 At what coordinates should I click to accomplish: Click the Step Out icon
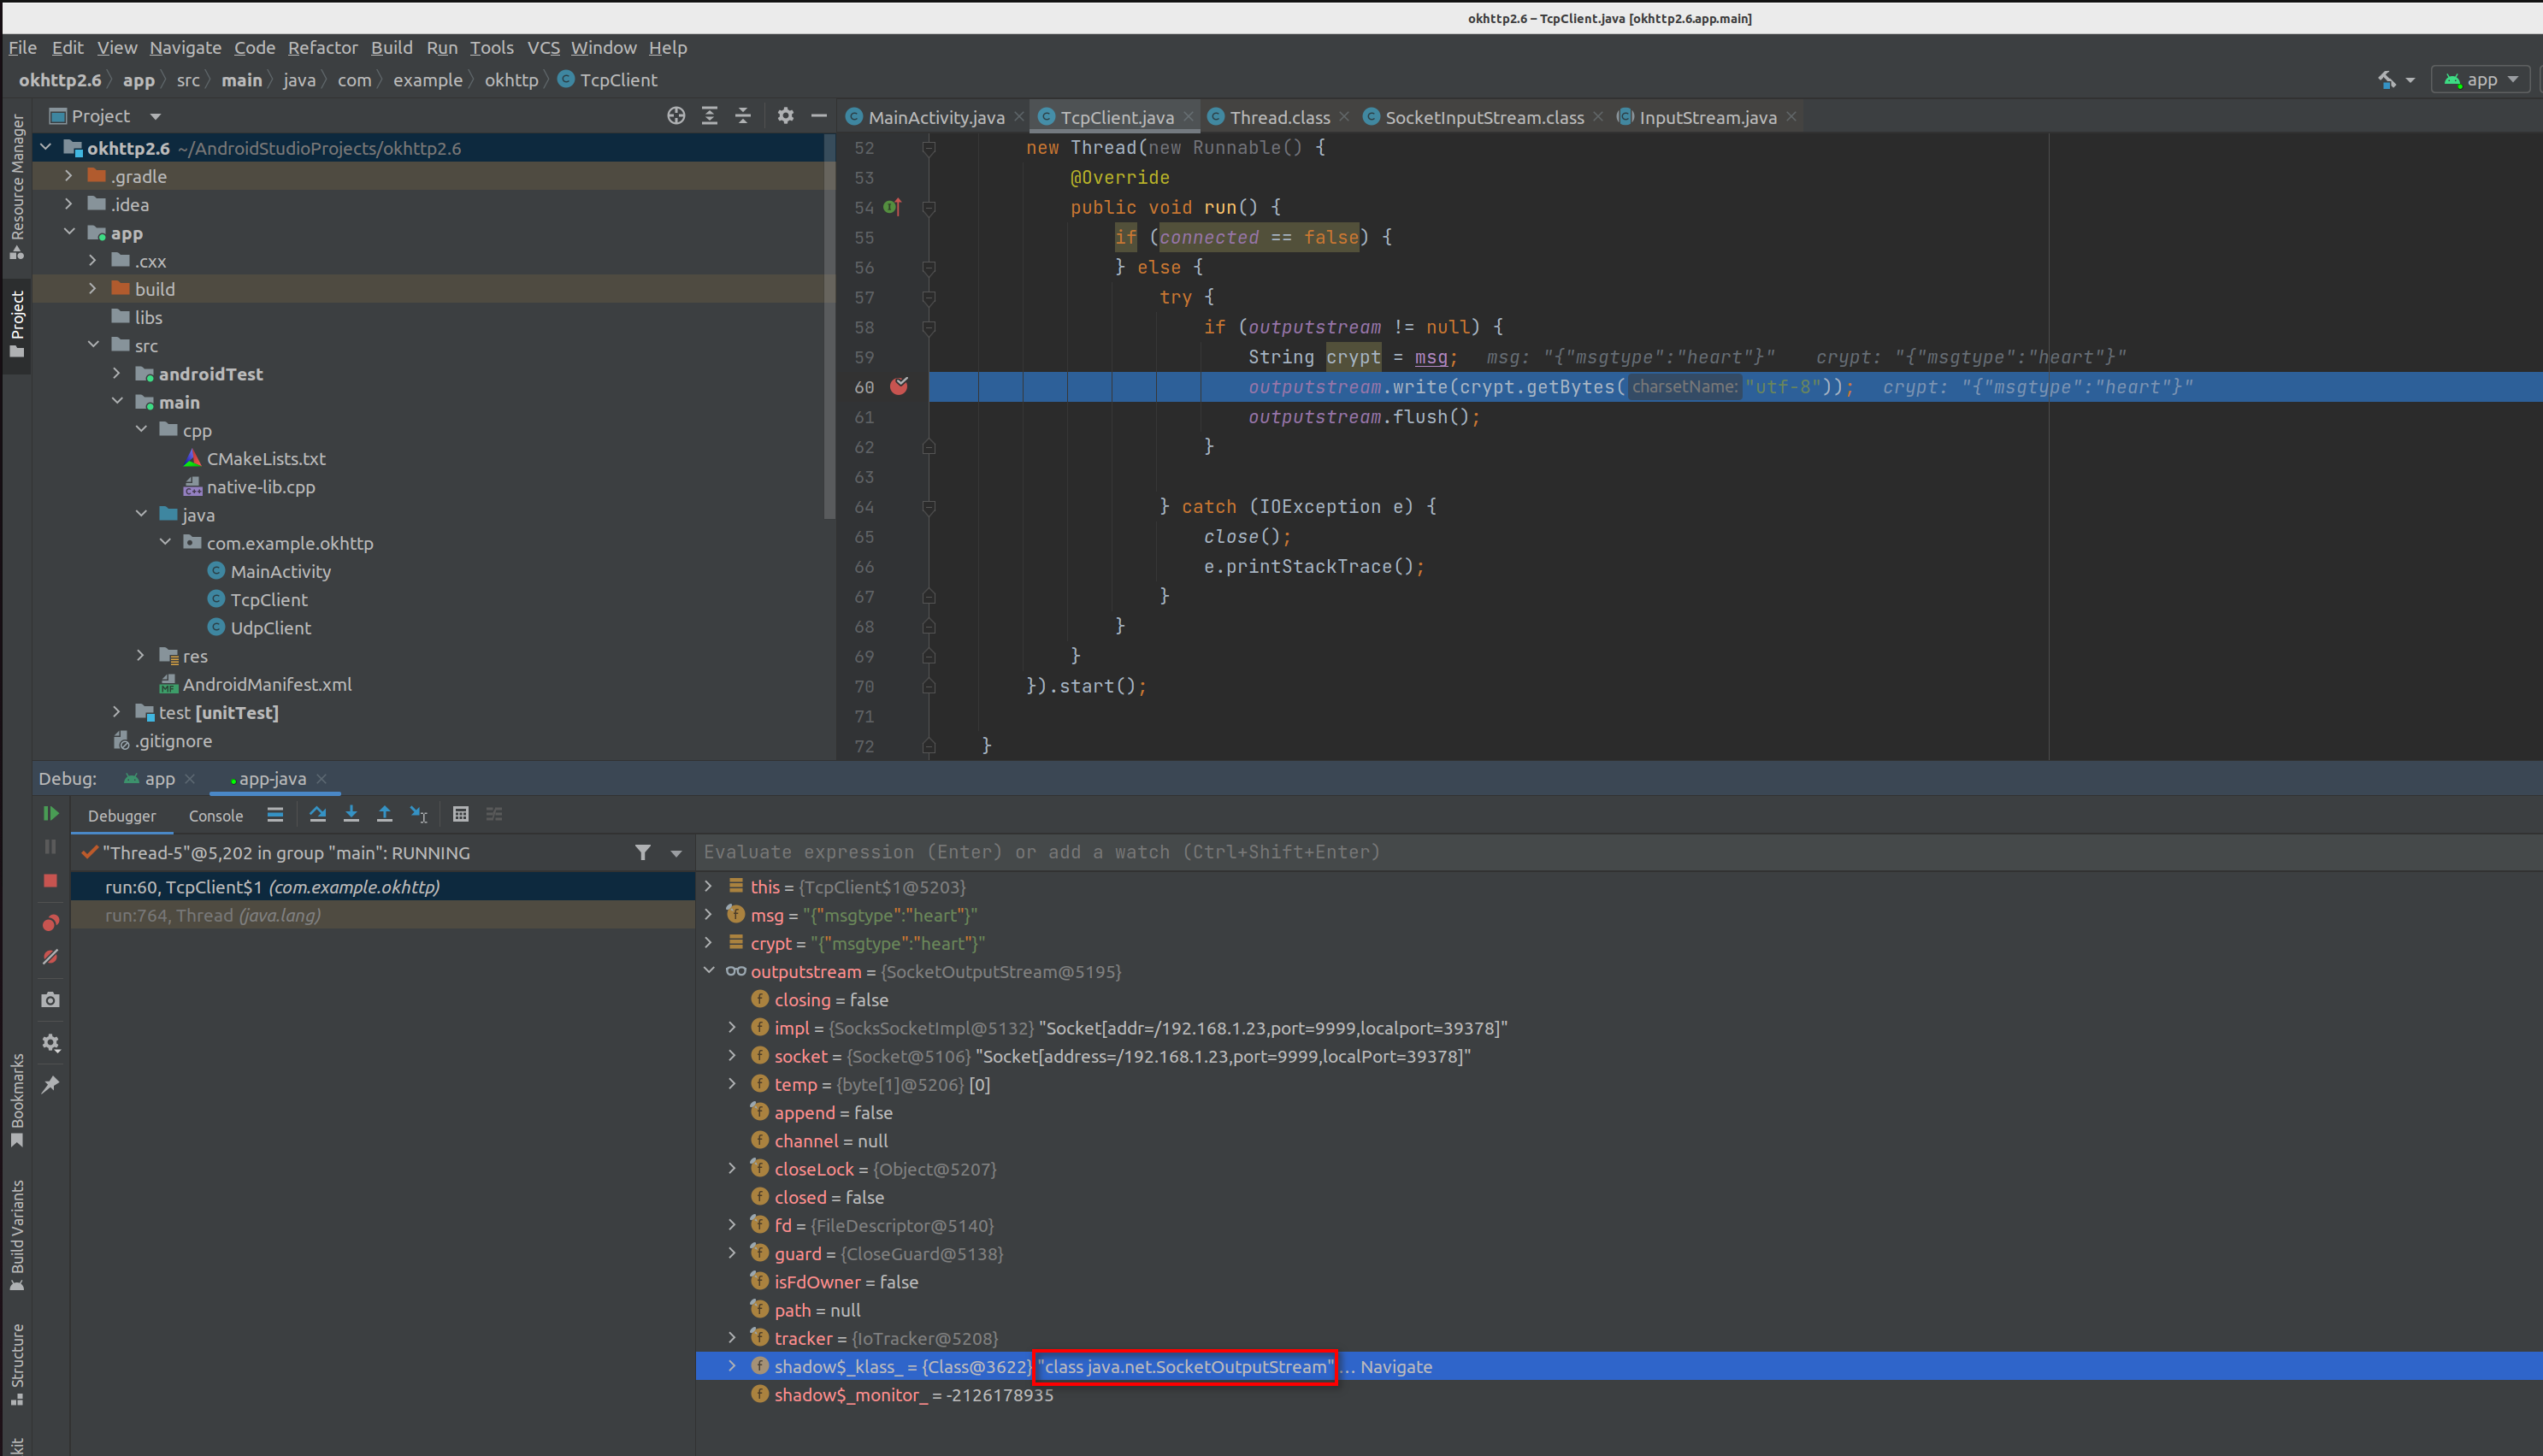coord(384,815)
